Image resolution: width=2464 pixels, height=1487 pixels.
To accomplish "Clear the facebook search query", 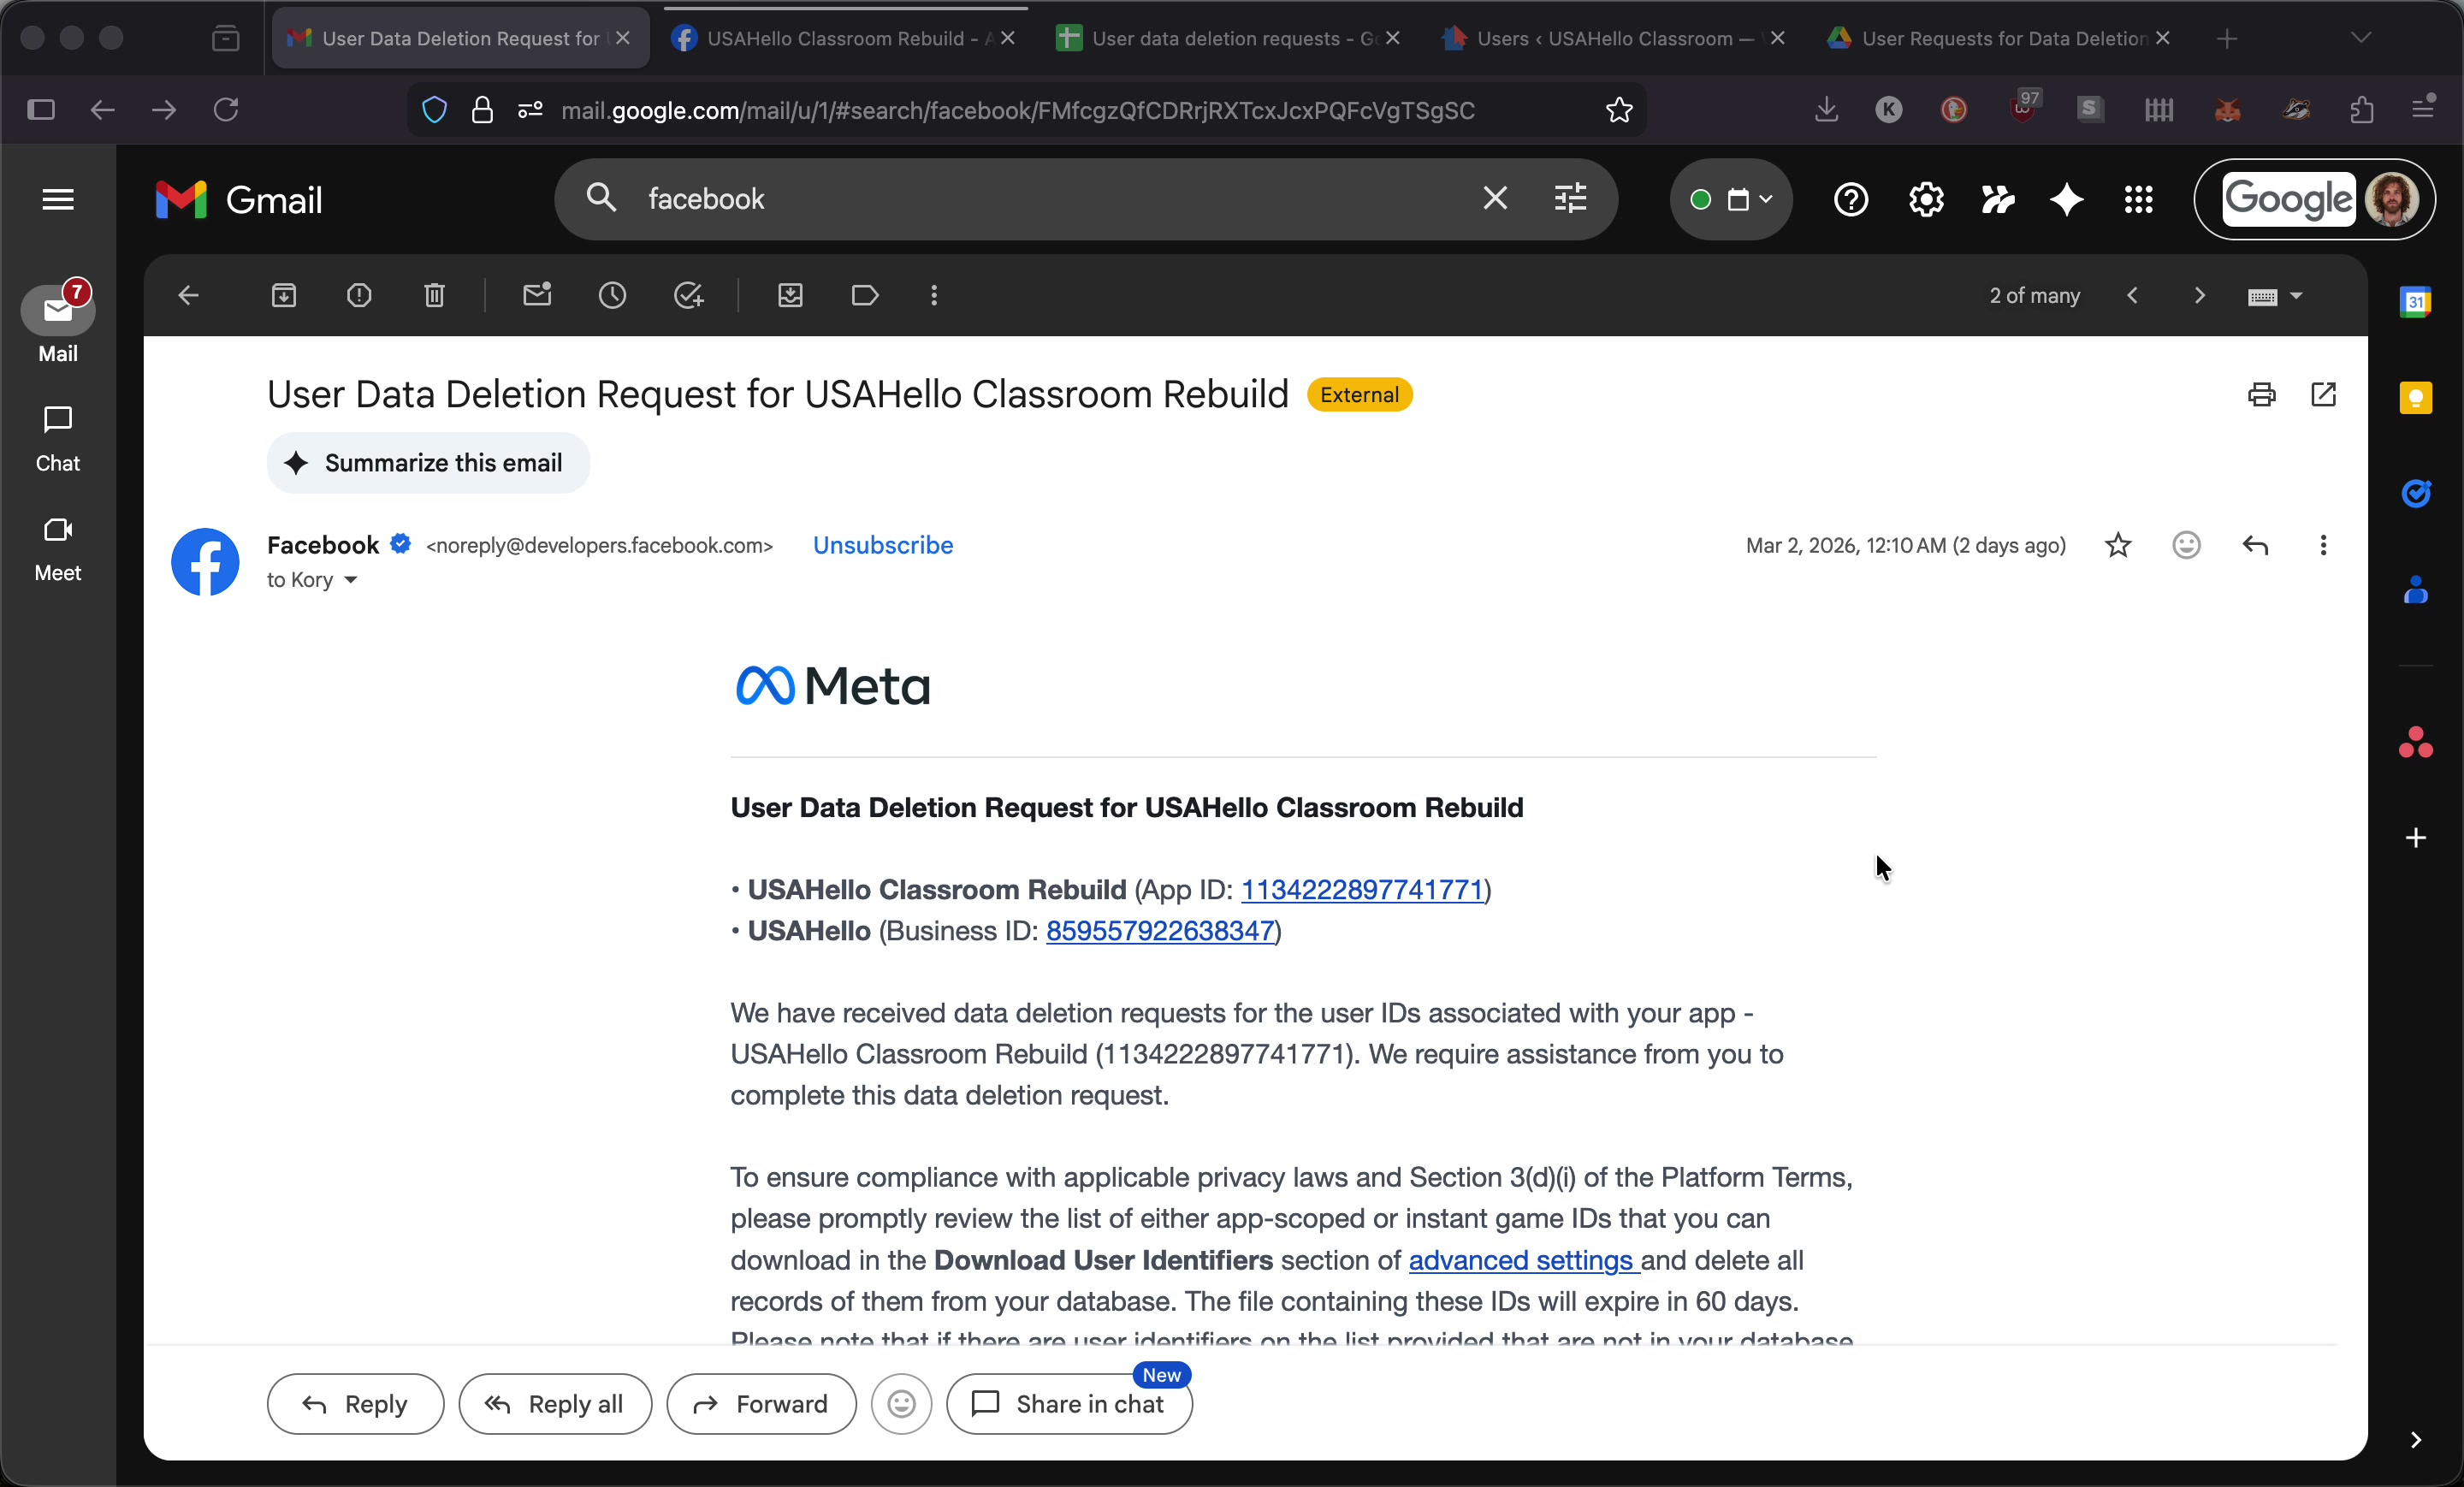I will coord(1495,199).
